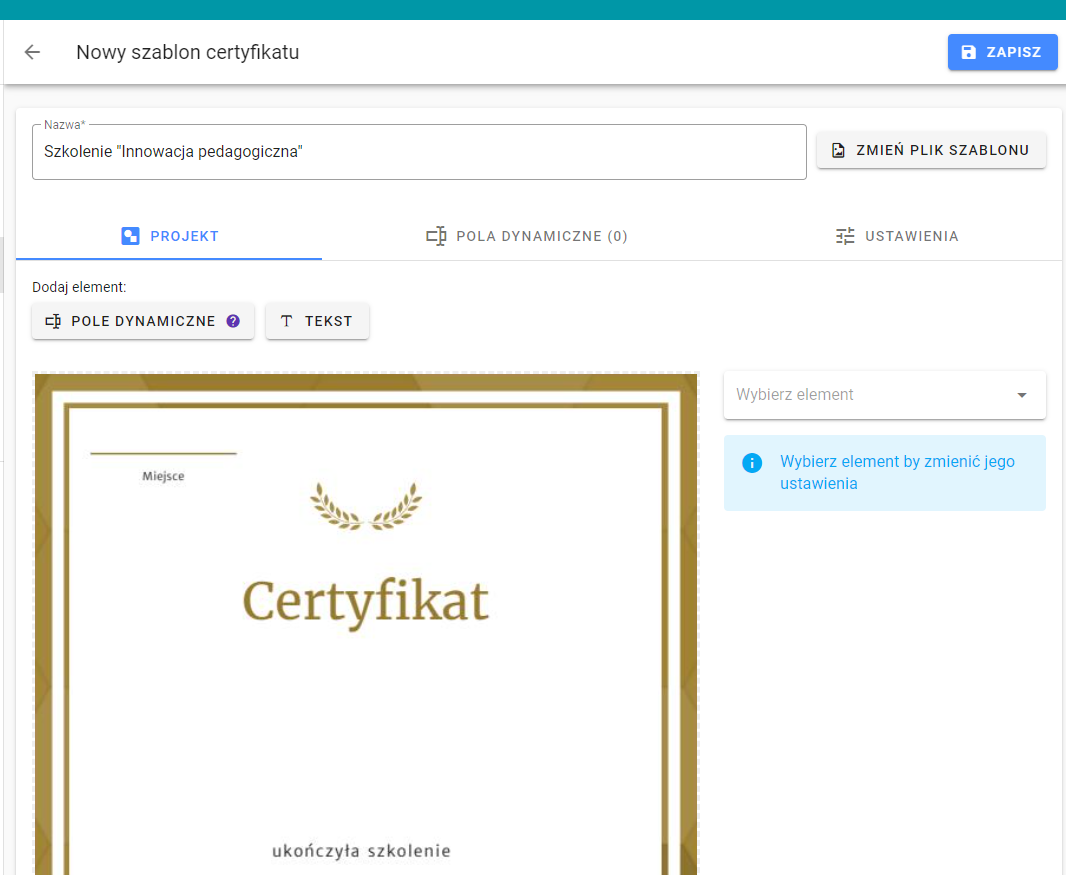Expand the Wybierz element dropdown arrow
This screenshot has width=1066, height=875.
point(1021,395)
